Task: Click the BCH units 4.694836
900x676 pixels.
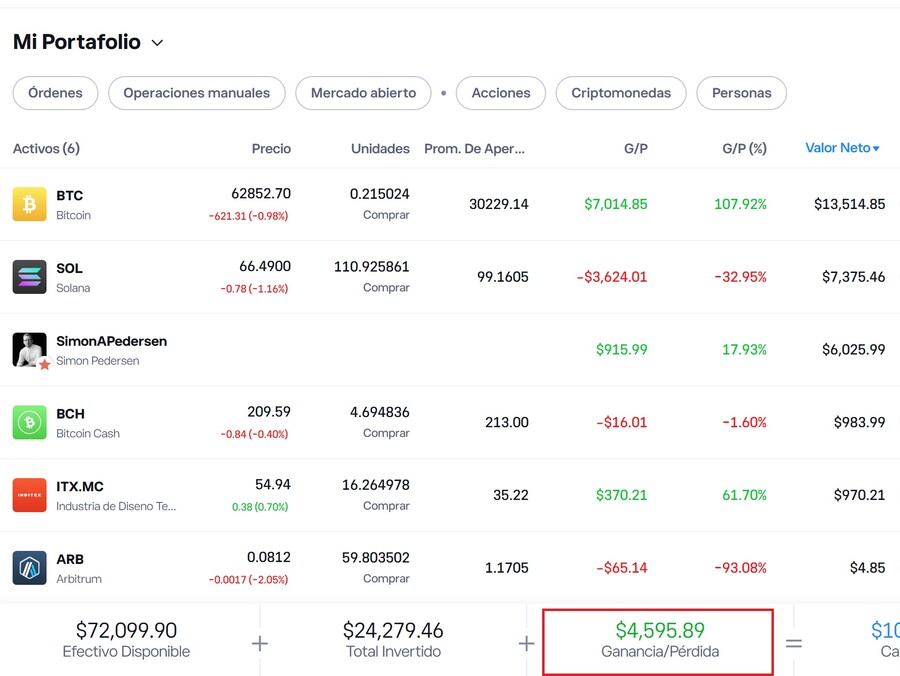Action: (379, 412)
